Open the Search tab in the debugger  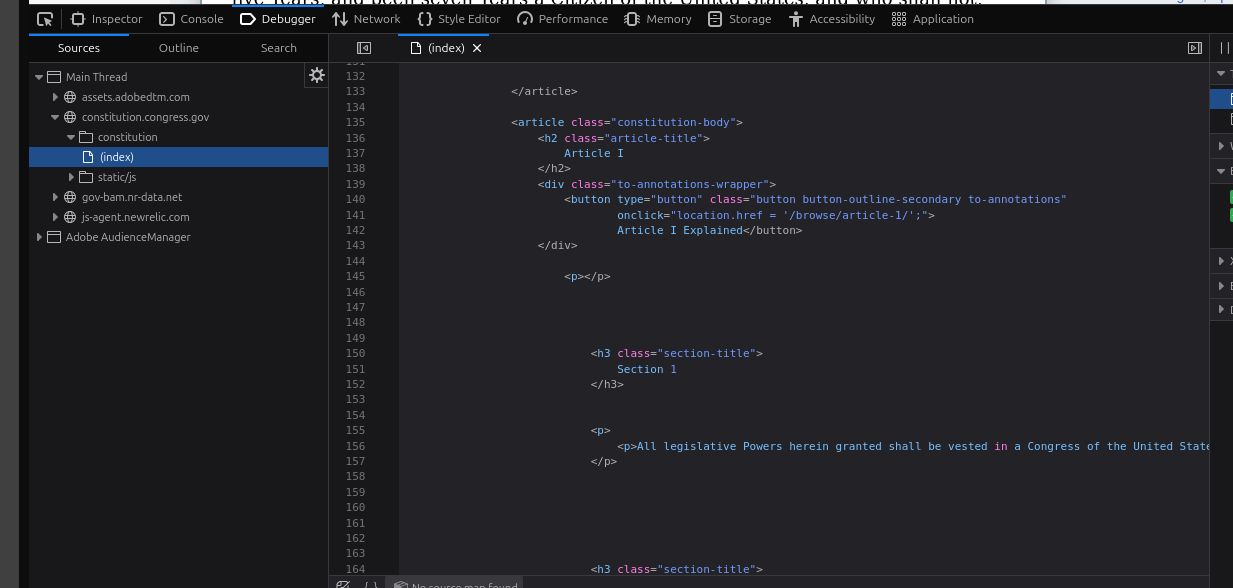click(278, 48)
